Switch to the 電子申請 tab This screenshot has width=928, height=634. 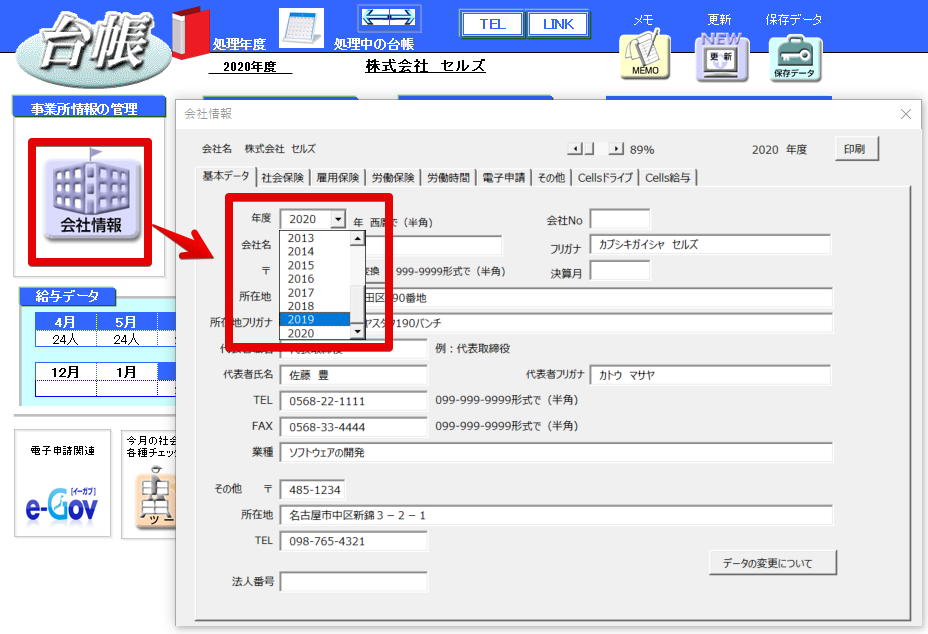click(x=504, y=178)
